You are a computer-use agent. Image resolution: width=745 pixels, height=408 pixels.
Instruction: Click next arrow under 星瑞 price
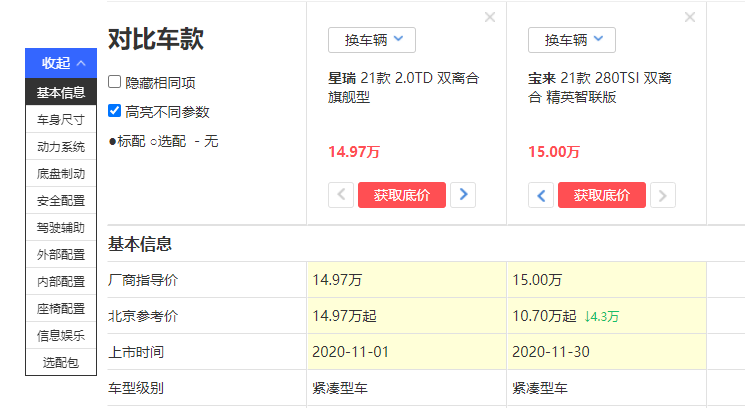click(x=462, y=195)
